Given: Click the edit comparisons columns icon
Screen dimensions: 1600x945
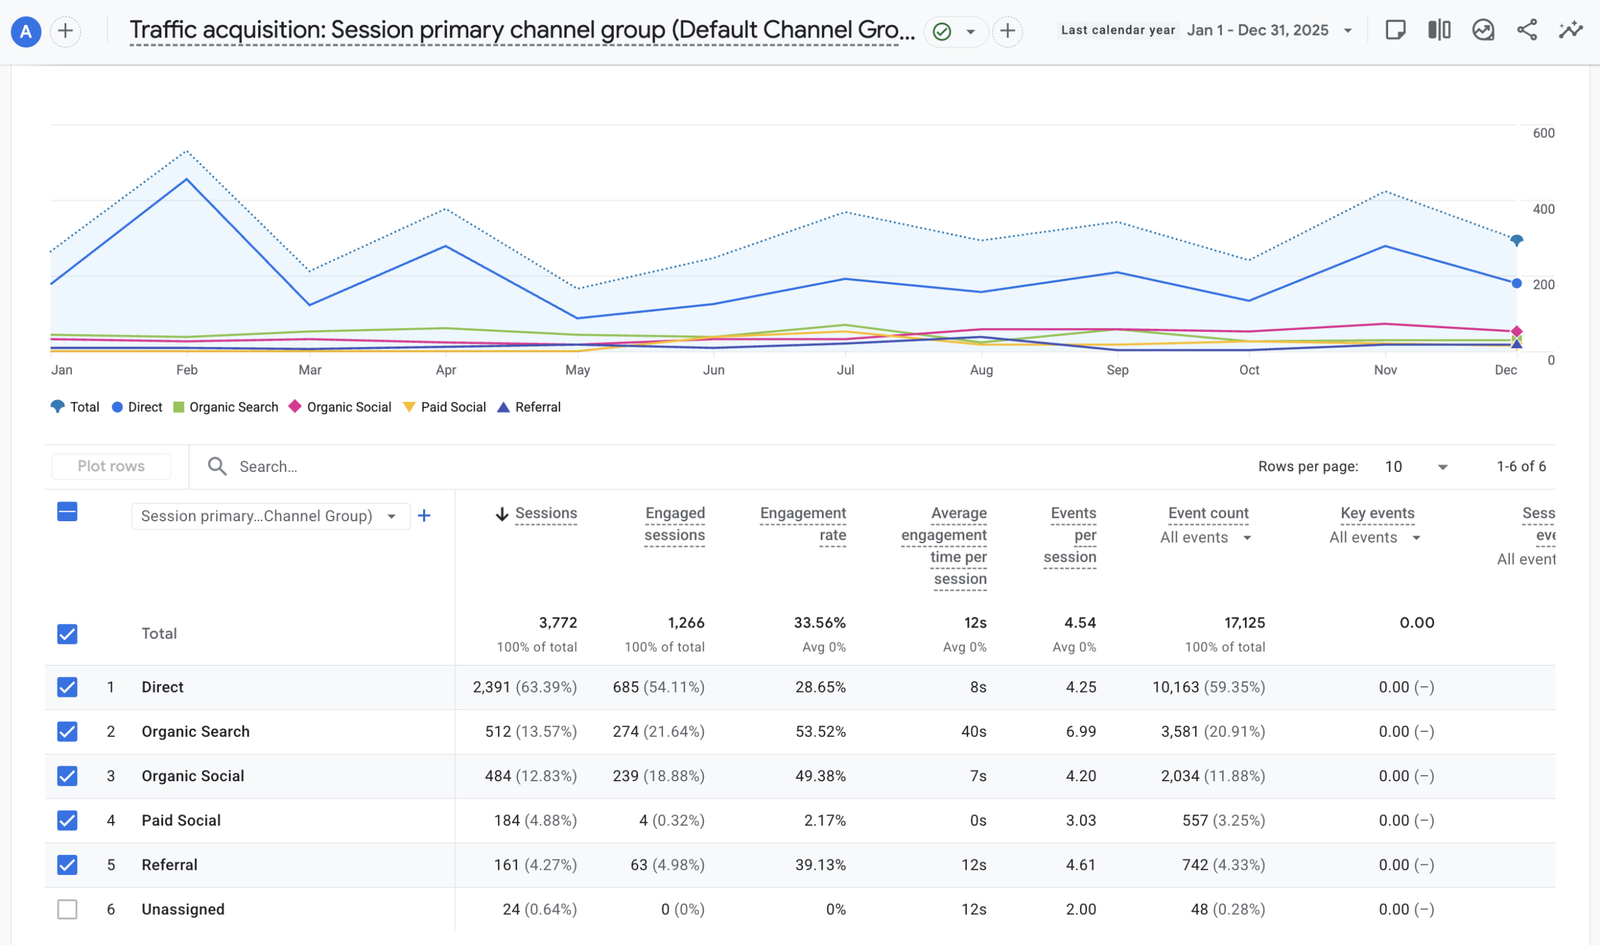Looking at the screenshot, I should [x=1439, y=30].
